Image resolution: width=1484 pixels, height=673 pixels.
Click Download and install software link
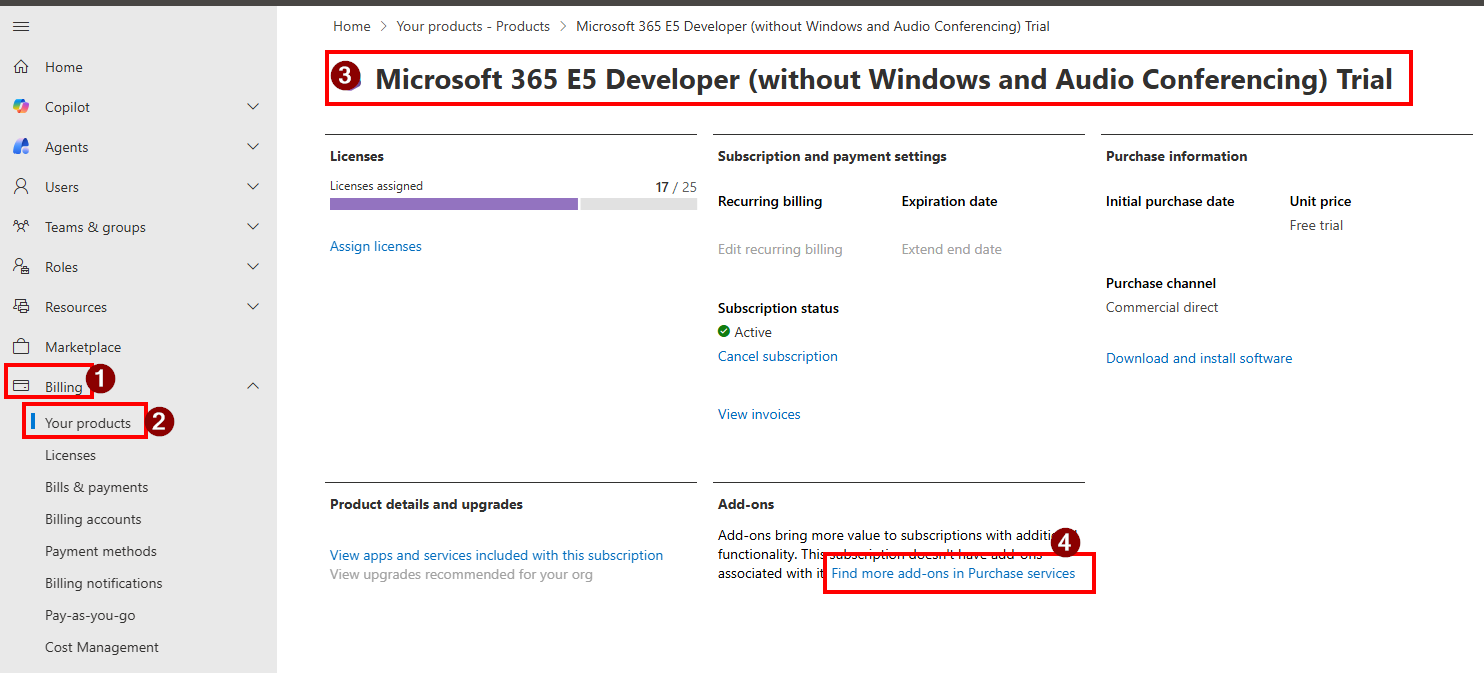click(1199, 358)
